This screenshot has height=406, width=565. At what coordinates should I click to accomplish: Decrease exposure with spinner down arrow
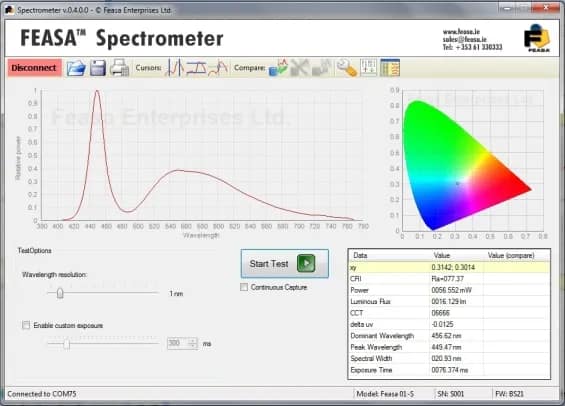pyautogui.click(x=193, y=346)
